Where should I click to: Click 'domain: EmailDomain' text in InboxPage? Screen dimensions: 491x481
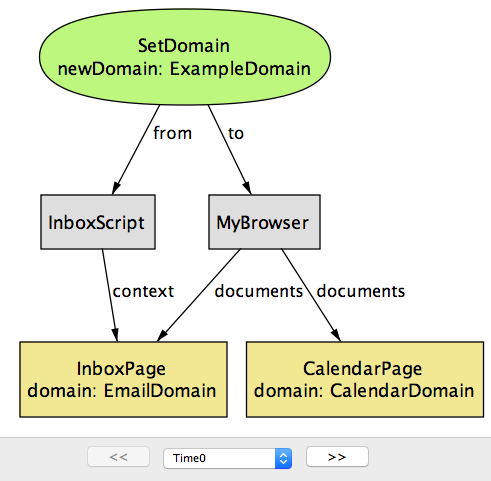[122, 391]
